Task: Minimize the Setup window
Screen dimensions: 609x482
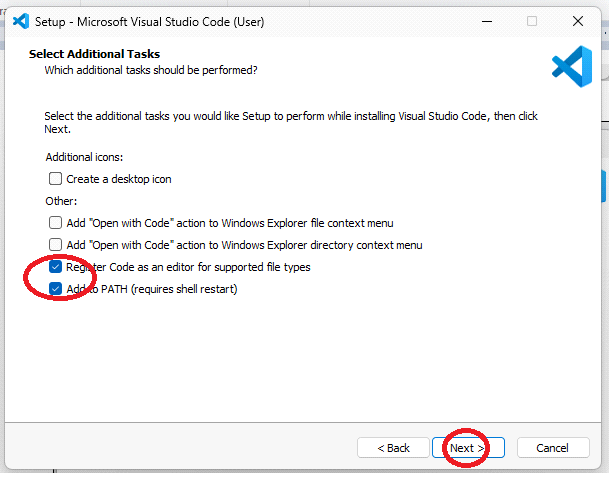Action: (x=487, y=20)
